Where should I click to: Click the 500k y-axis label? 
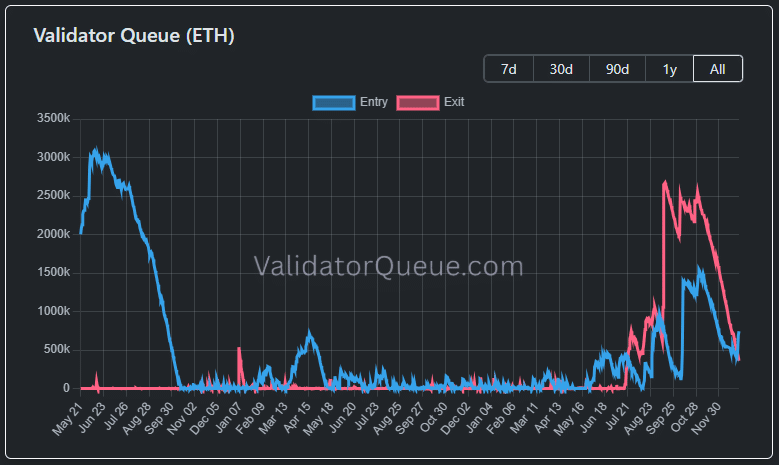tap(57, 349)
